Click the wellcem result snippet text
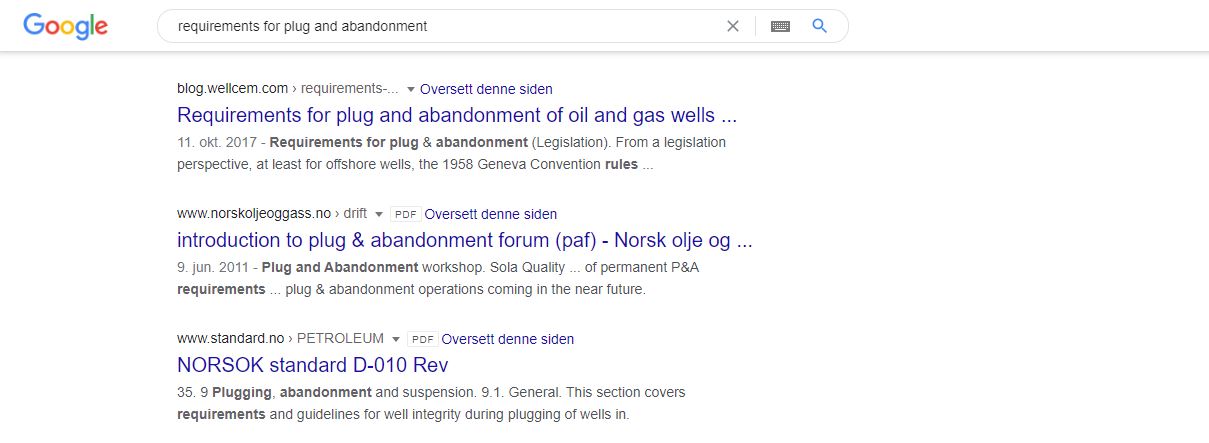This screenshot has width=1209, height=443. click(450, 153)
